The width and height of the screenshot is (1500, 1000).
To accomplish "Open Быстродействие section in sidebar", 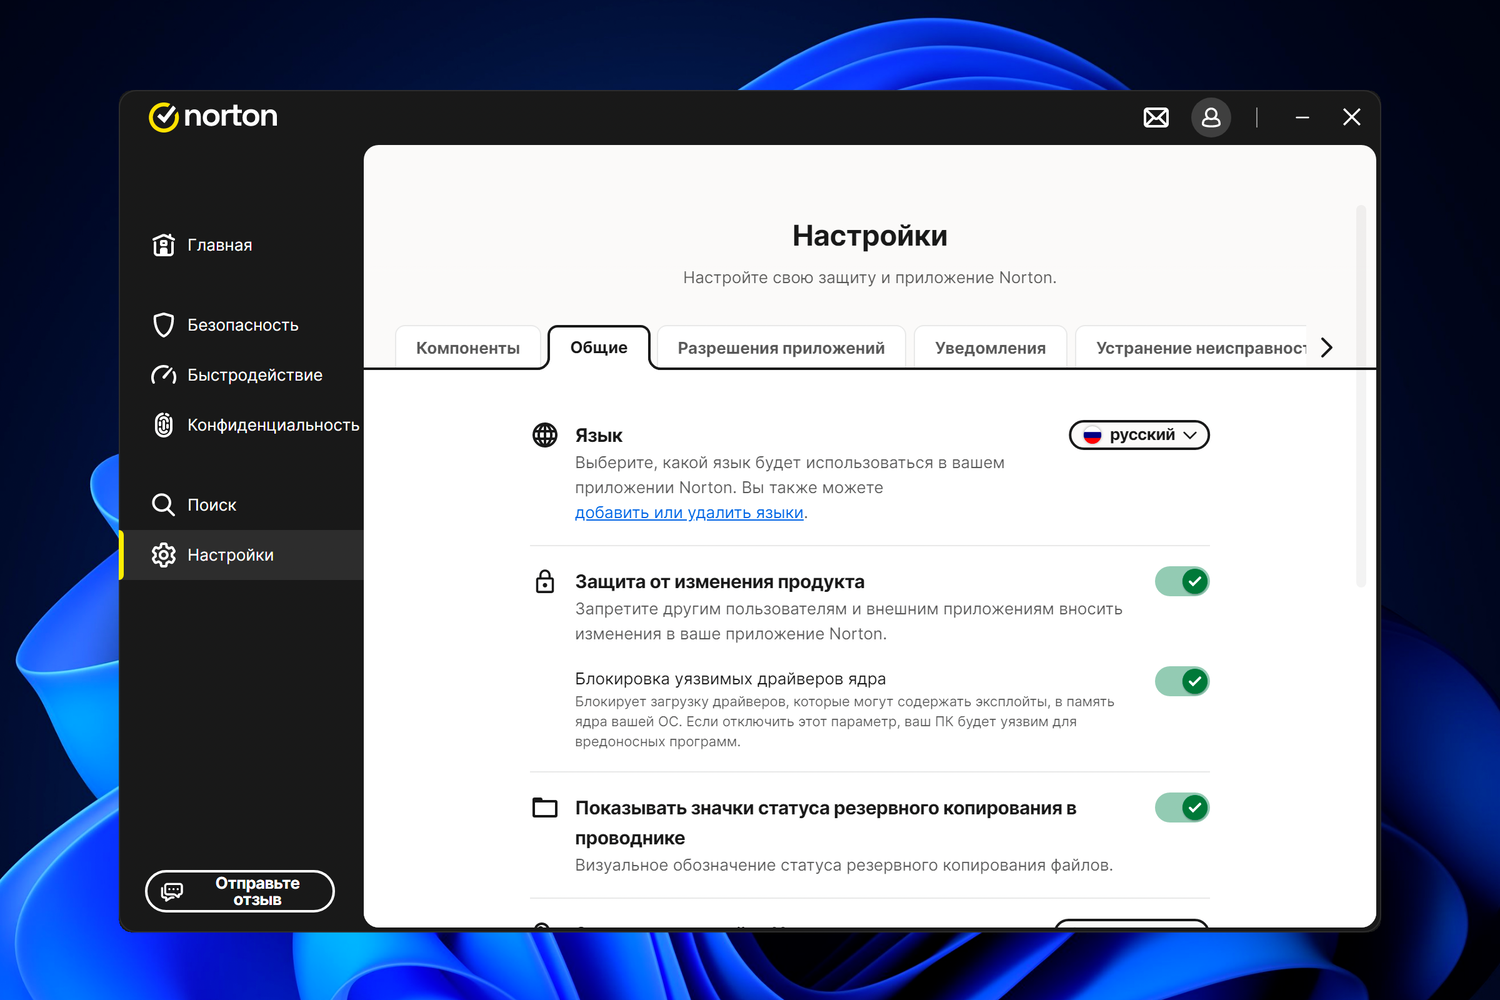I will 242,375.
